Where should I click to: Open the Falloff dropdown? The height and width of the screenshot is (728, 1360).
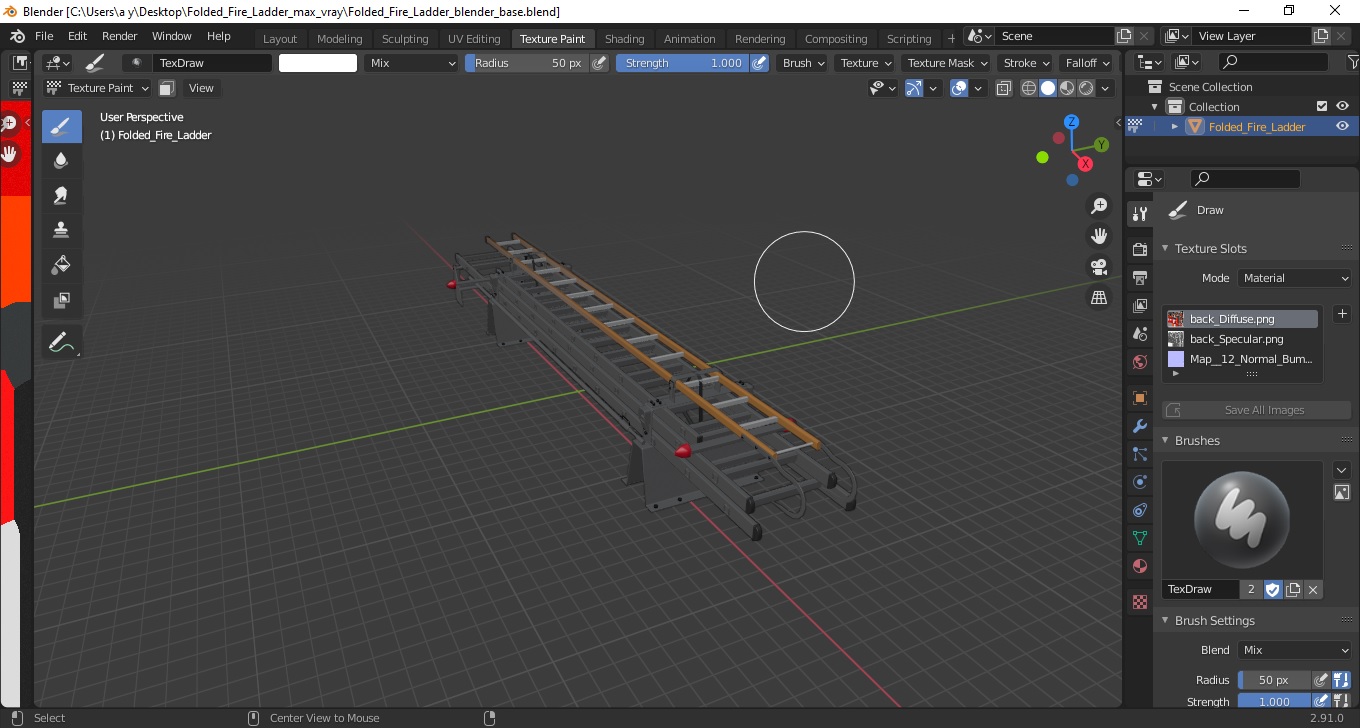[1088, 63]
